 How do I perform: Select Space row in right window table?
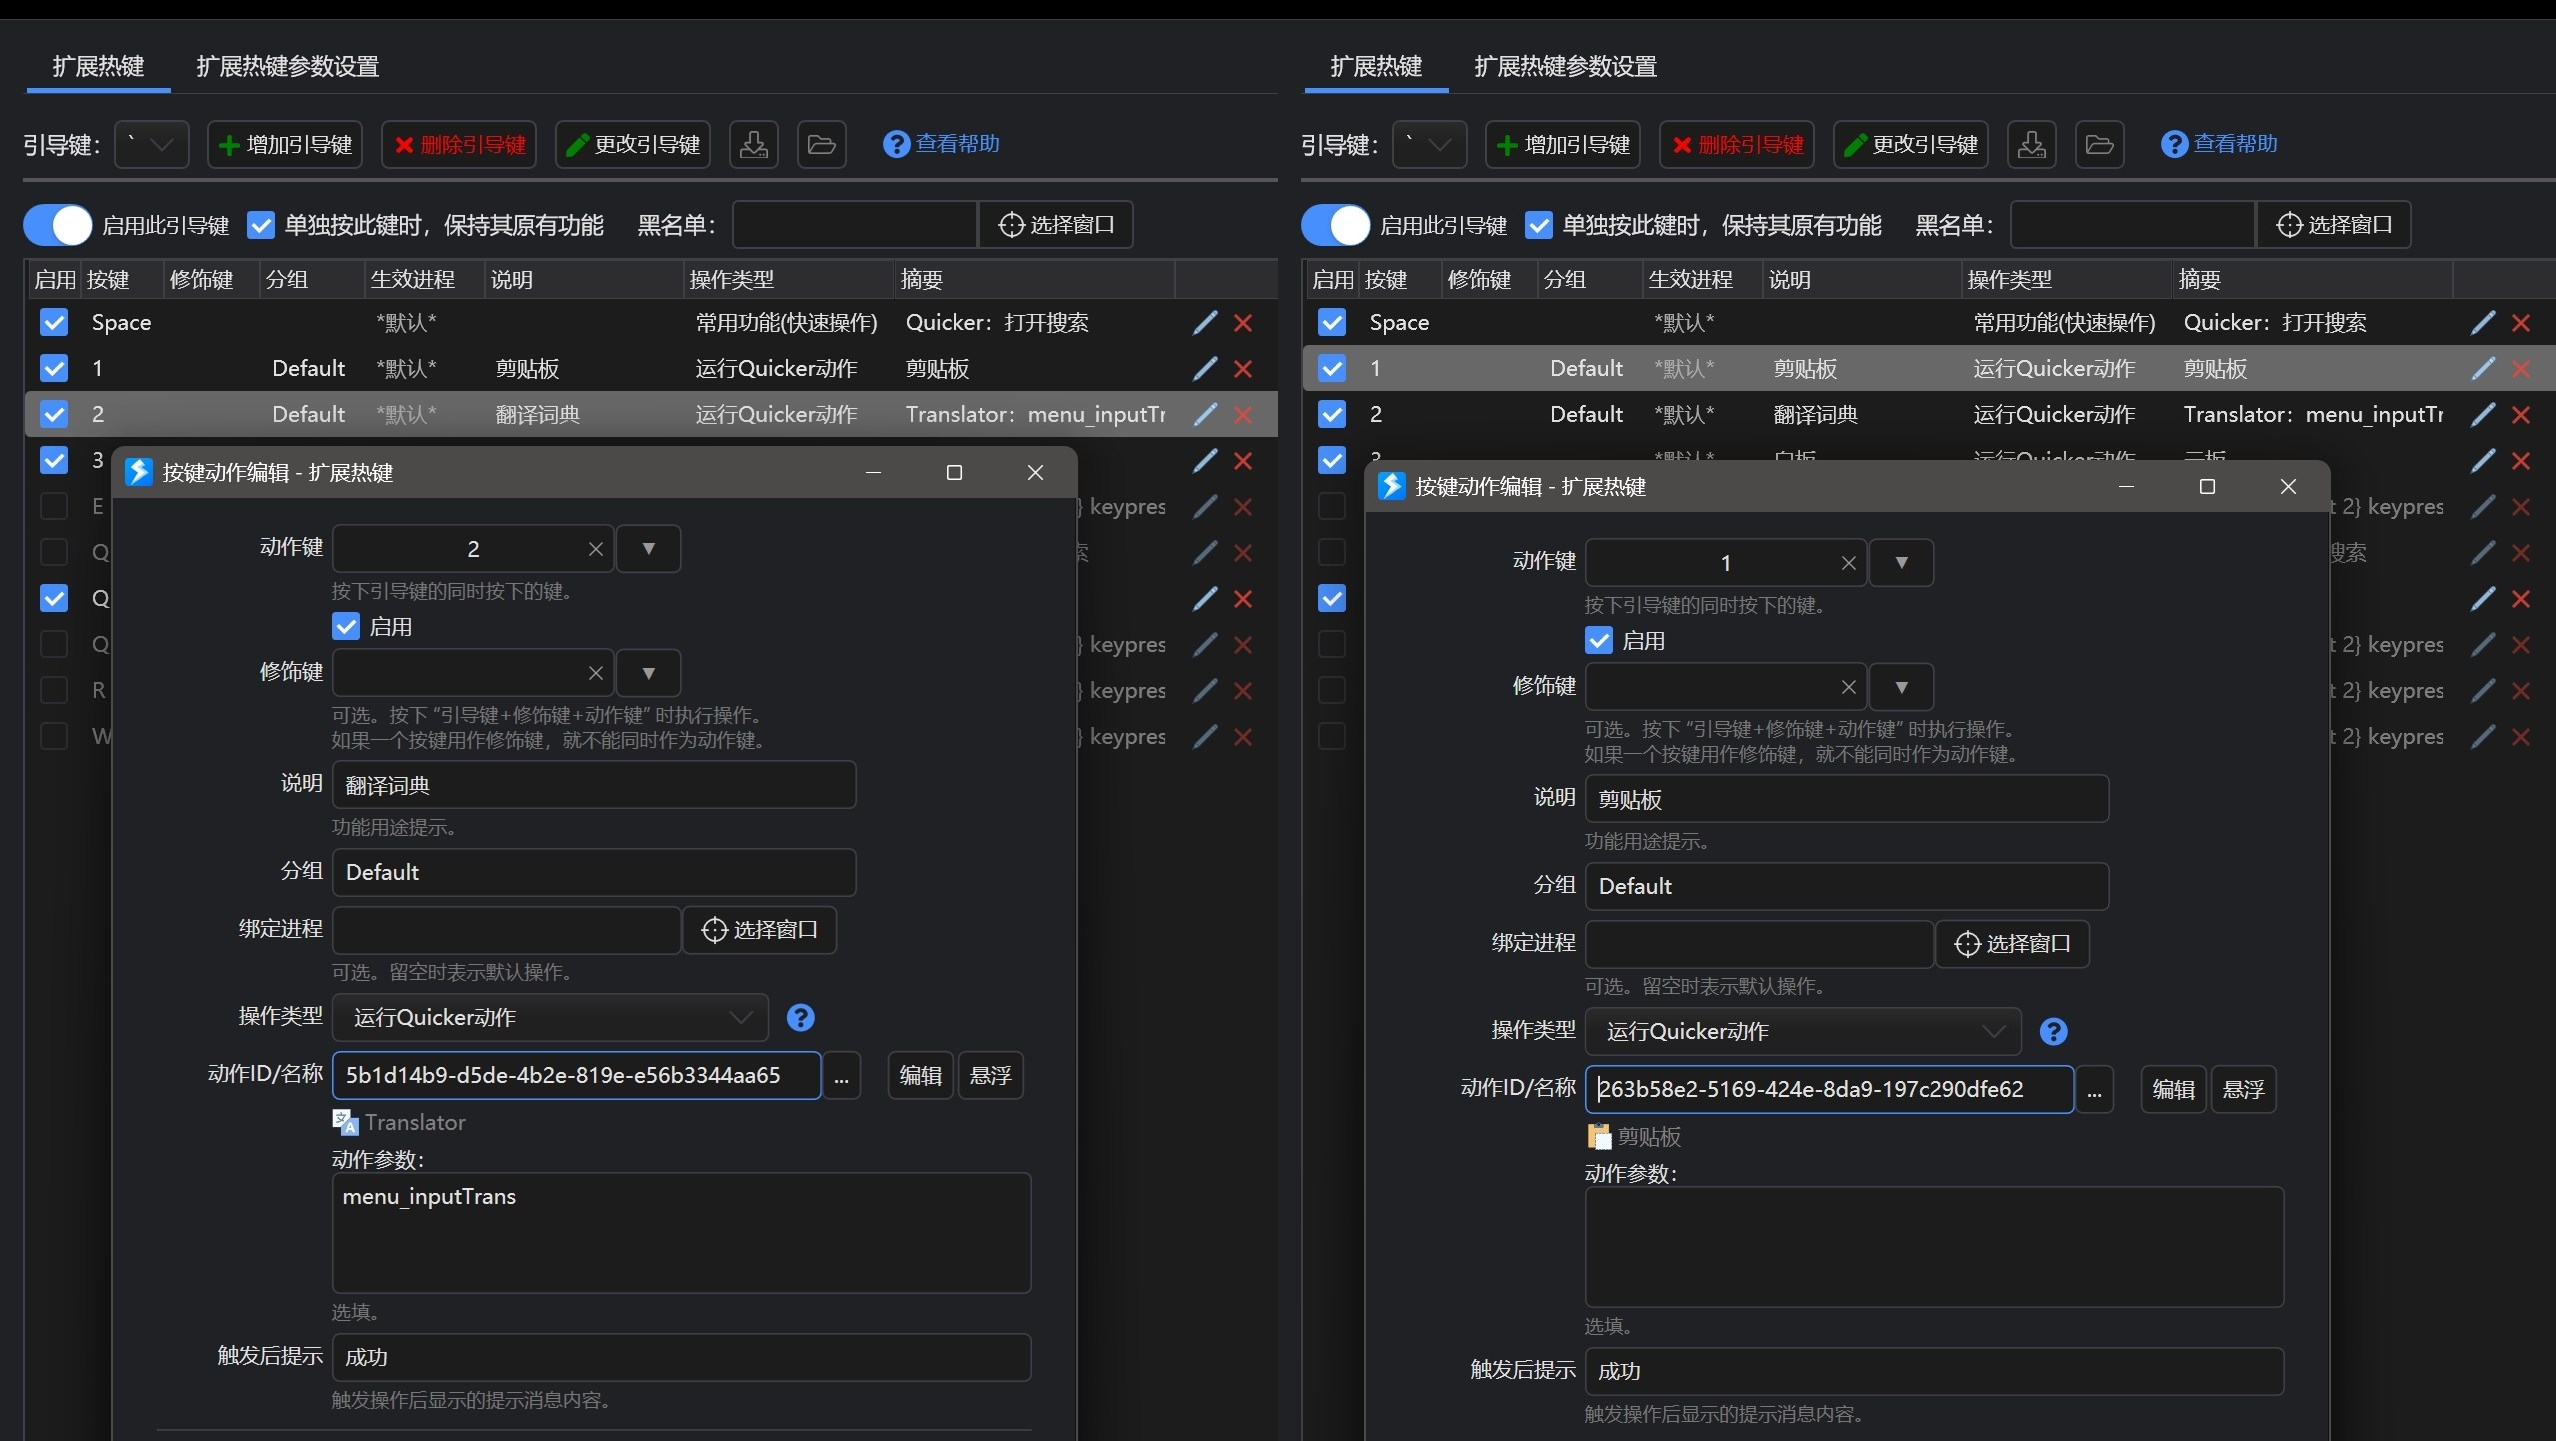coord(1930,322)
